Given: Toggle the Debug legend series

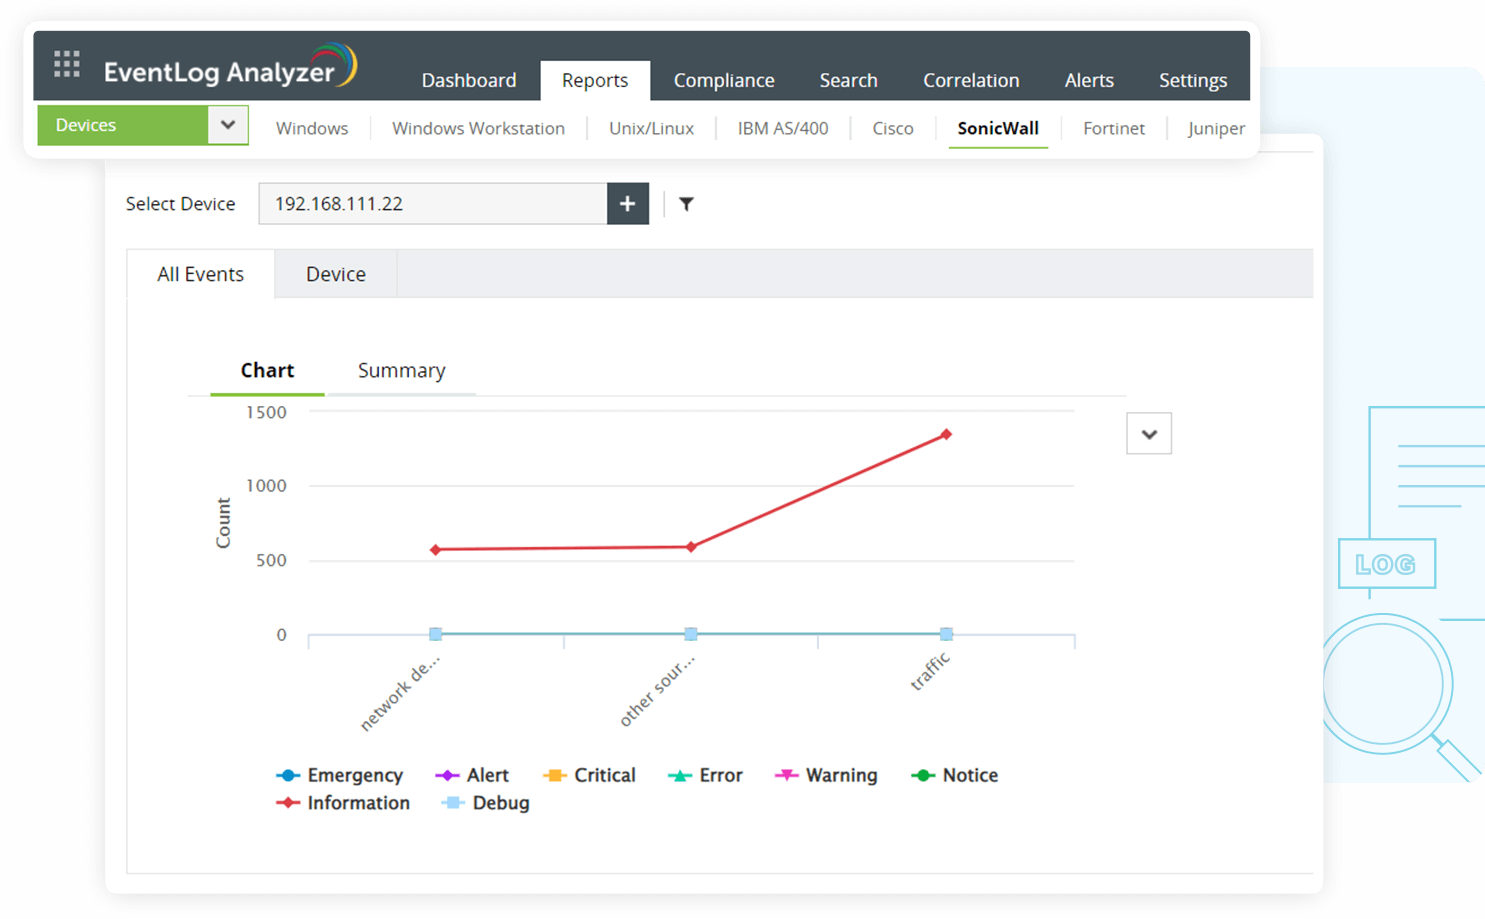Looking at the screenshot, I should [x=485, y=803].
